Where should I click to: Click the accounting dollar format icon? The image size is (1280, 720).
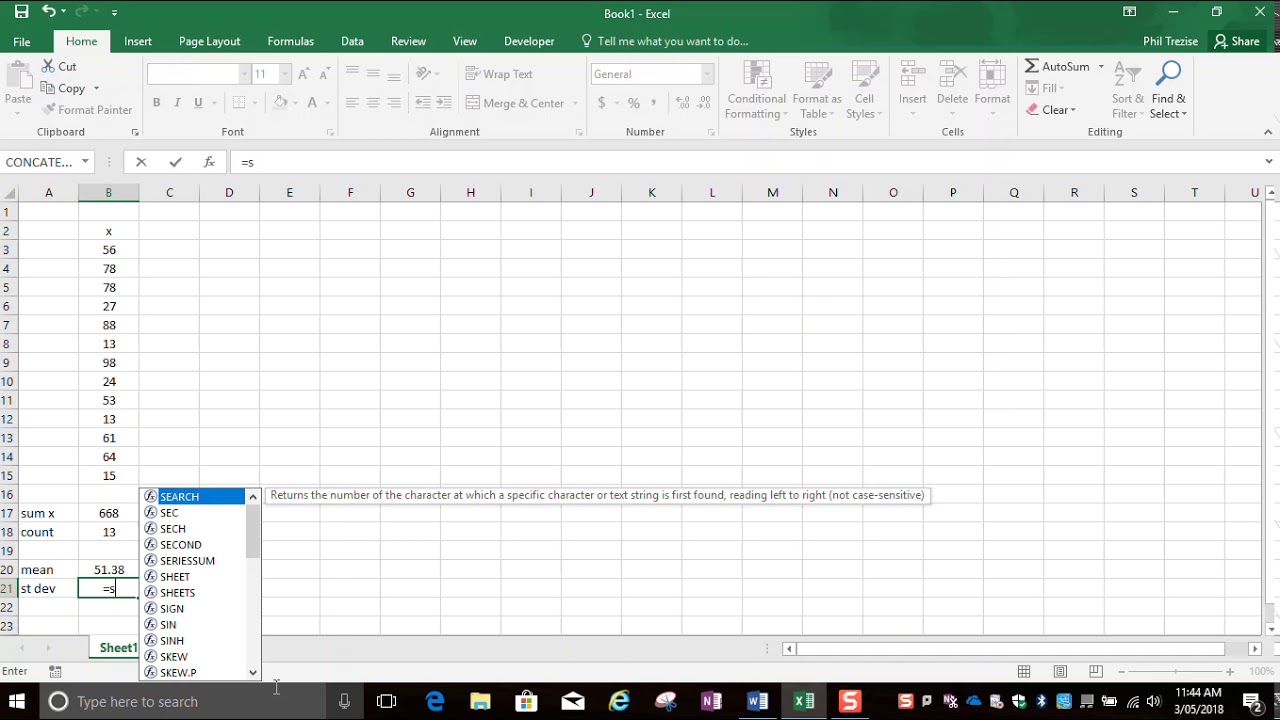tap(602, 103)
